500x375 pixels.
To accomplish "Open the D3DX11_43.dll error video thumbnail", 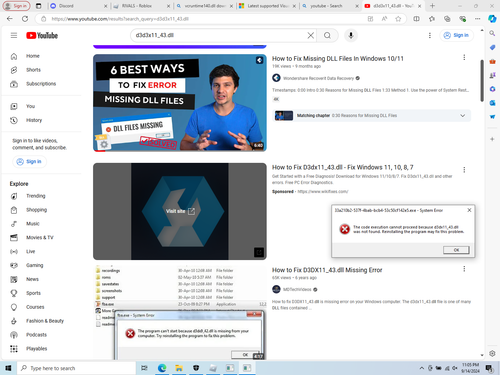I will click(x=180, y=313).
